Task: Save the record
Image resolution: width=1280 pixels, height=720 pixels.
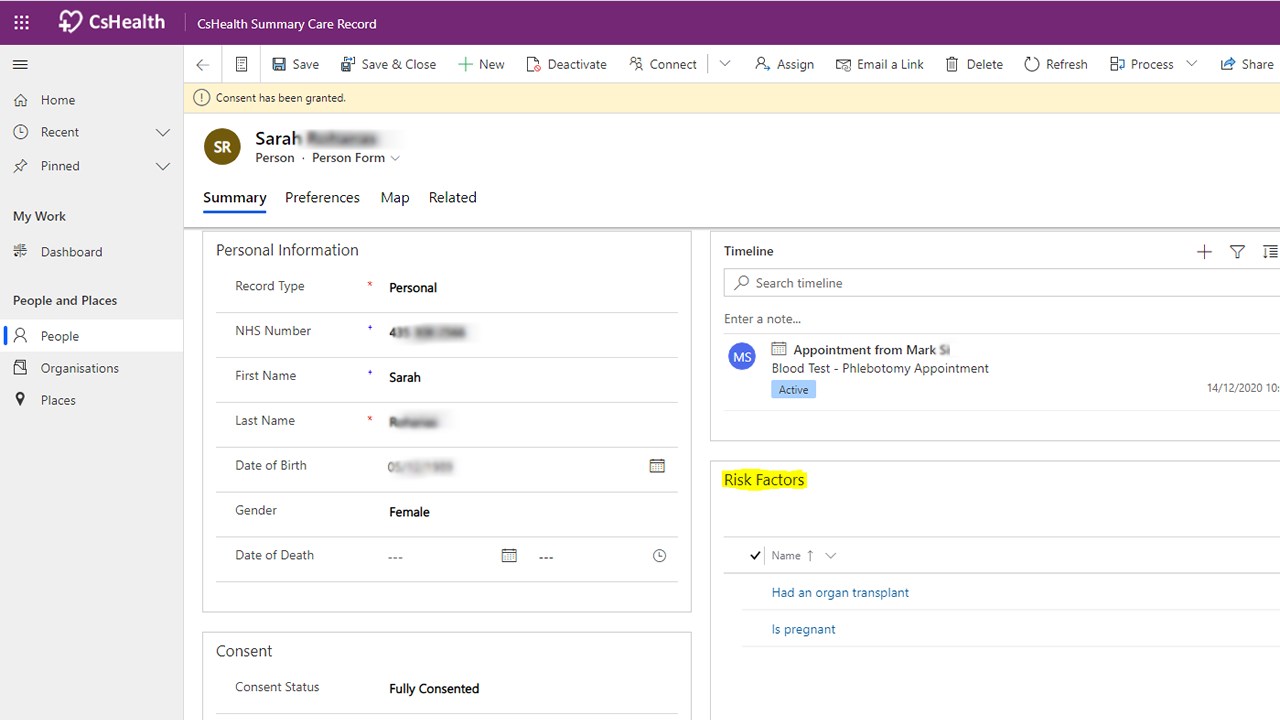Action: 296,64
